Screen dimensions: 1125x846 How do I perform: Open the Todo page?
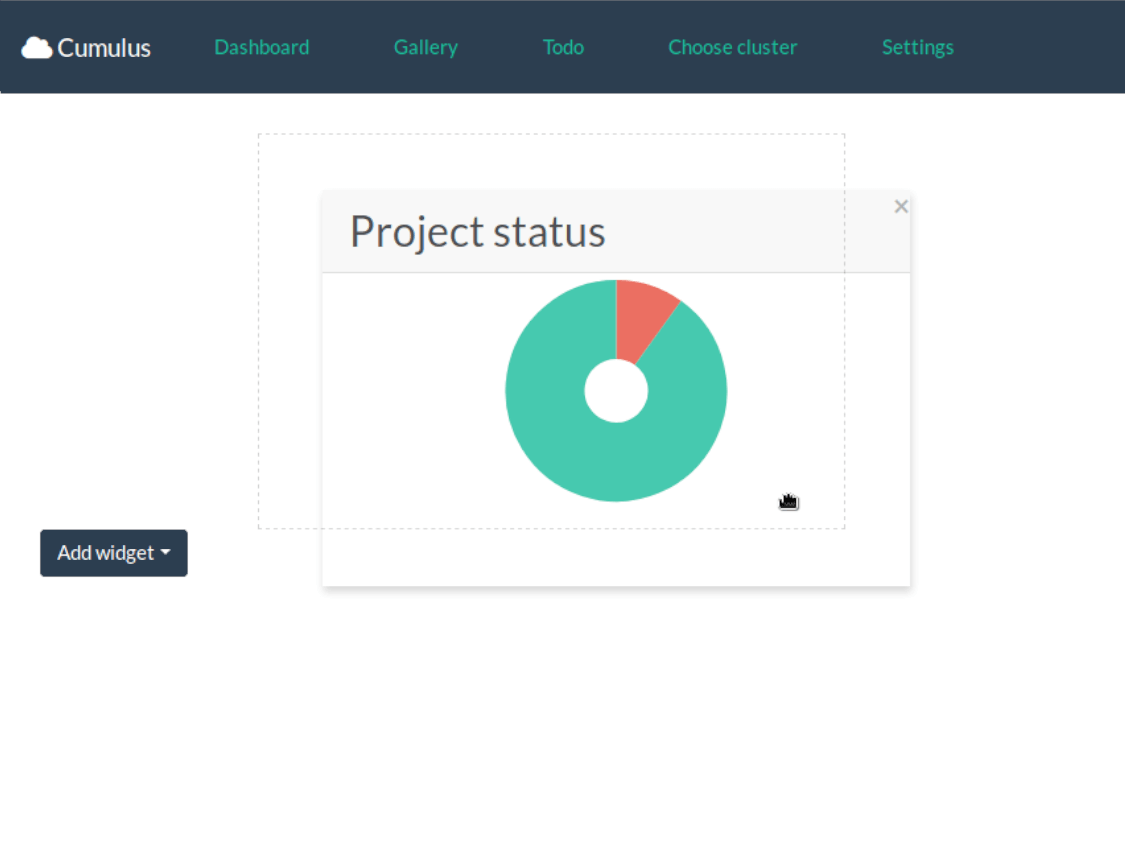pos(563,47)
